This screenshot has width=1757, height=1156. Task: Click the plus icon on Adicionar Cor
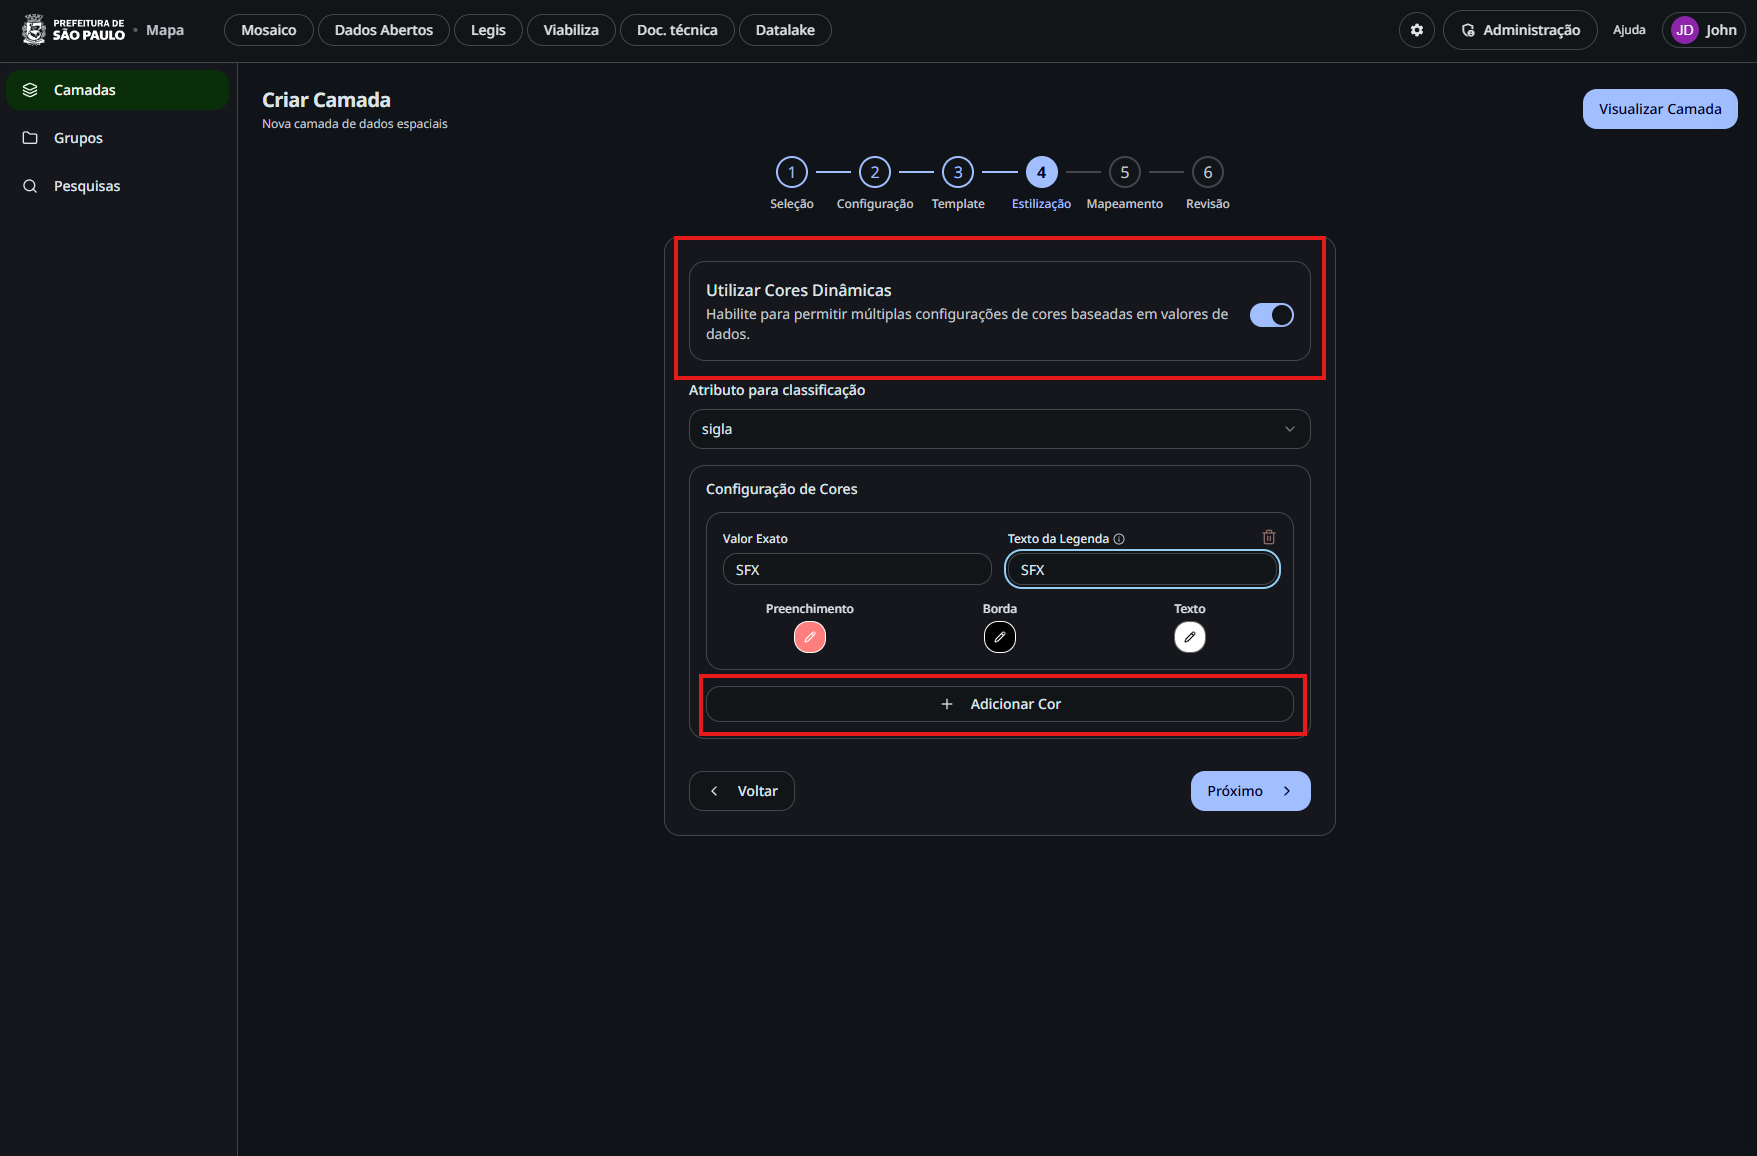point(947,704)
